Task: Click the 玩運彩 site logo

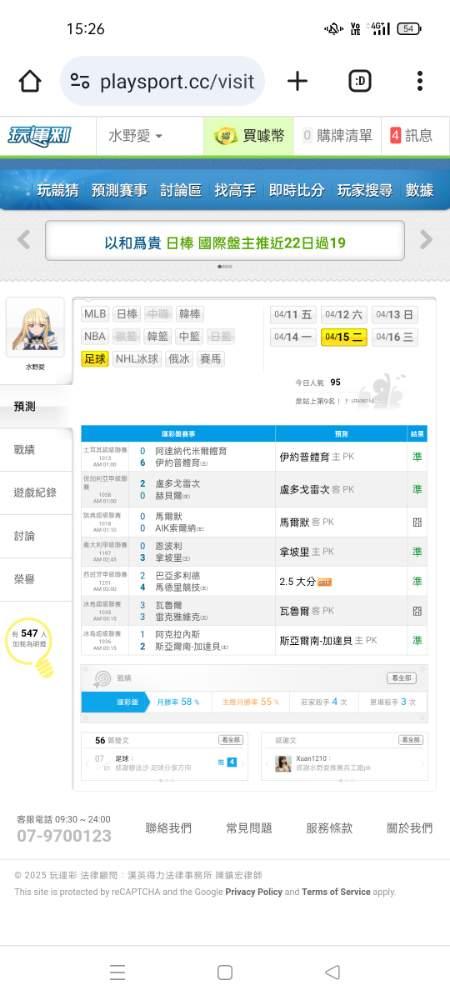Action: [x=40, y=136]
